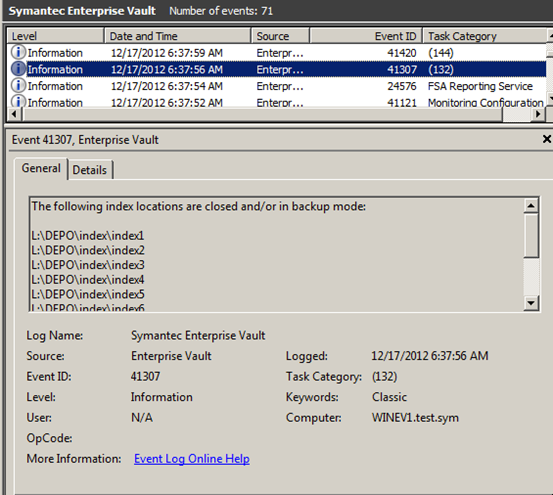This screenshot has height=495, width=553.
Task: Click the index5 path line in message
Action: point(88,294)
